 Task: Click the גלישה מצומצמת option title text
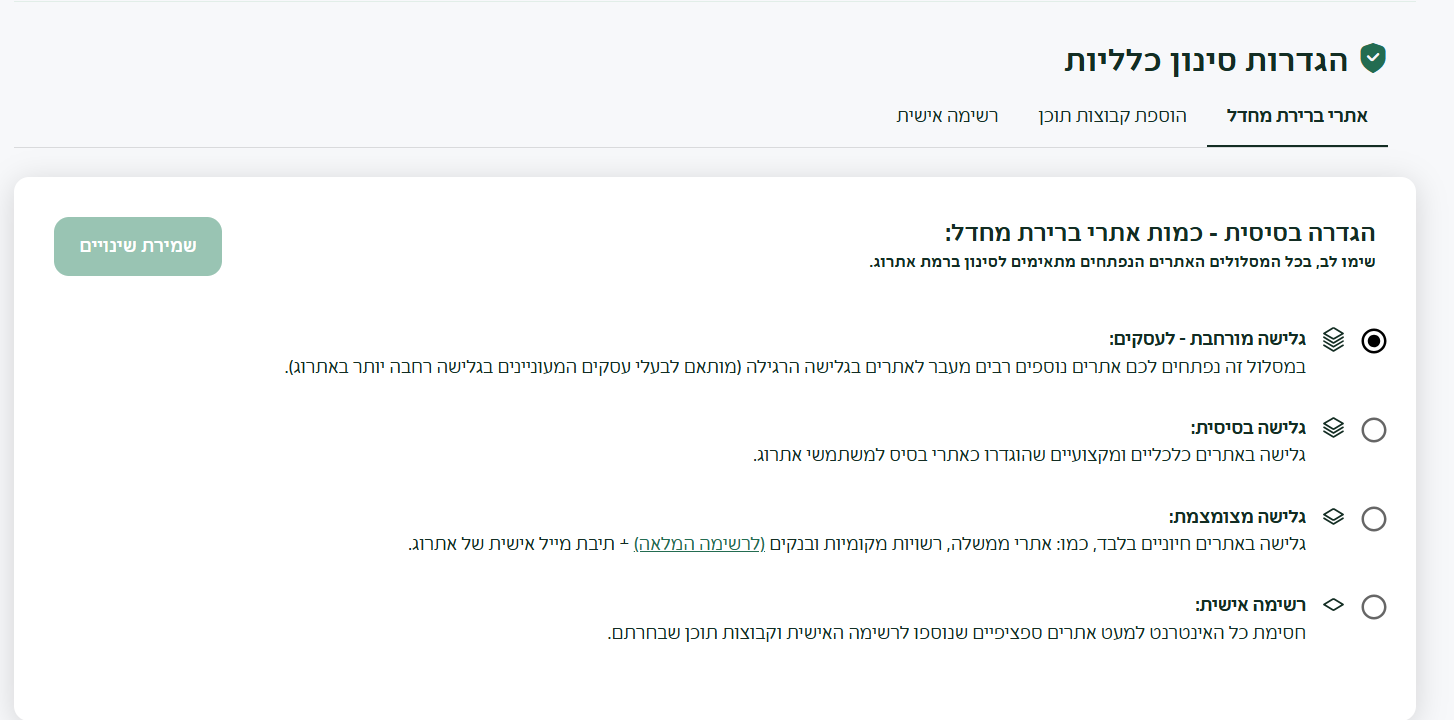(x=1238, y=517)
